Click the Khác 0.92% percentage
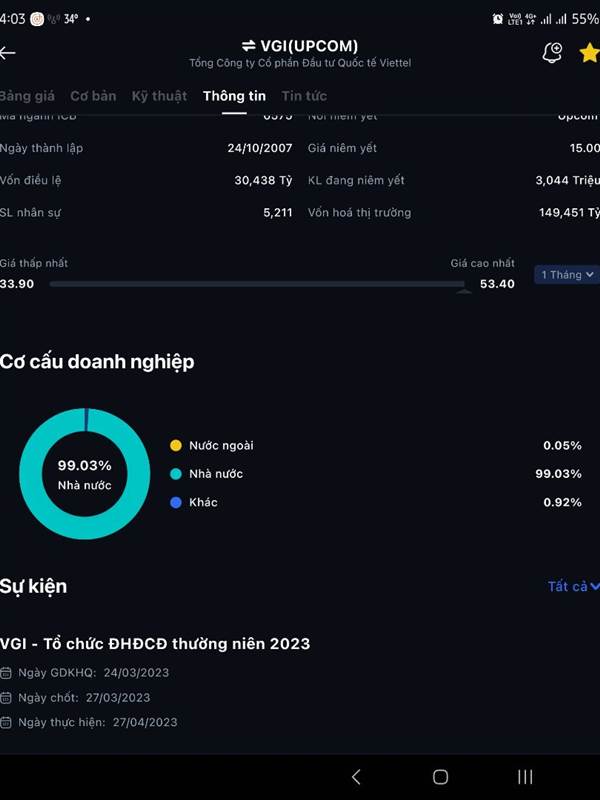Screen dimensions: 600x800 click(562, 503)
